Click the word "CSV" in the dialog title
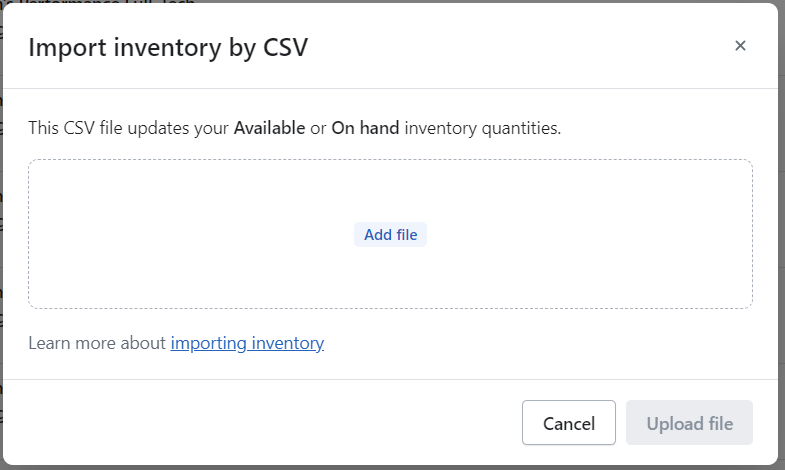The height and width of the screenshot is (470, 785). pos(282,47)
